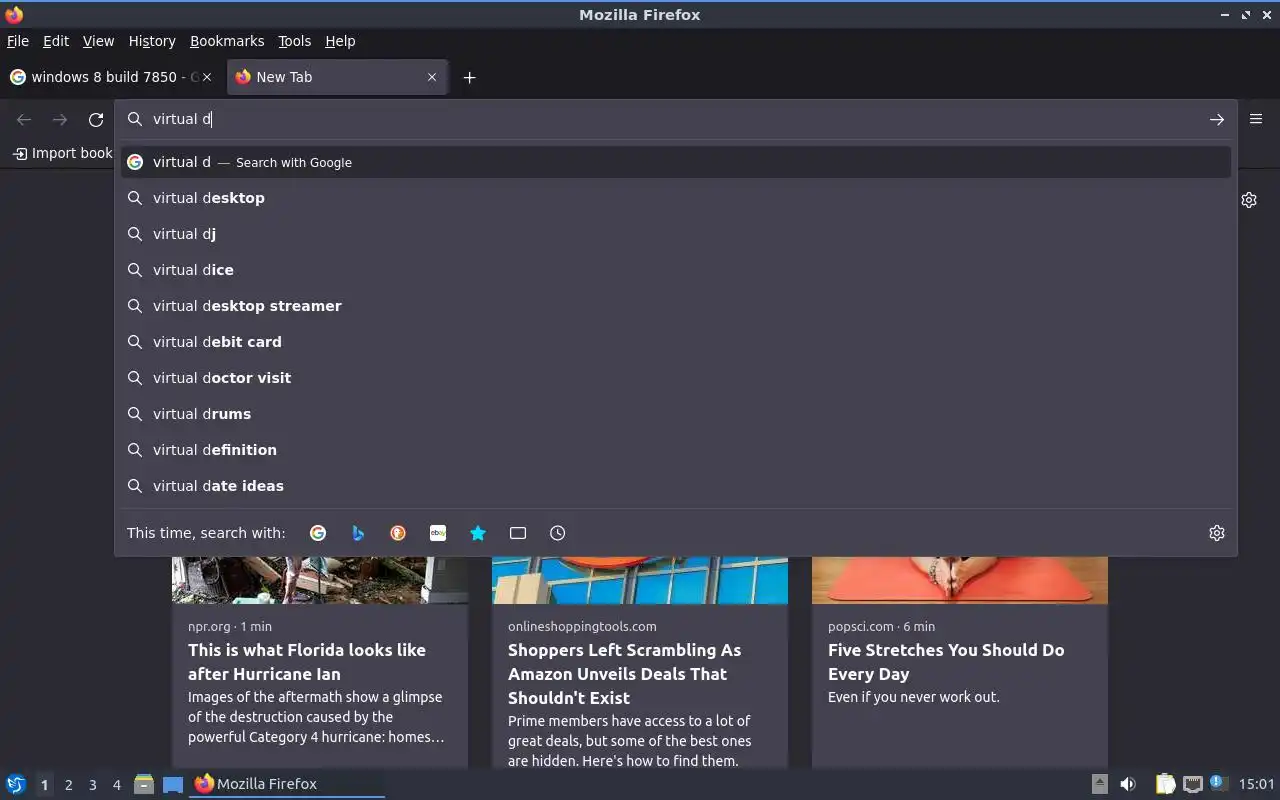Open search settings gear in the dropdown
This screenshot has height=800, width=1280.
point(1217,533)
